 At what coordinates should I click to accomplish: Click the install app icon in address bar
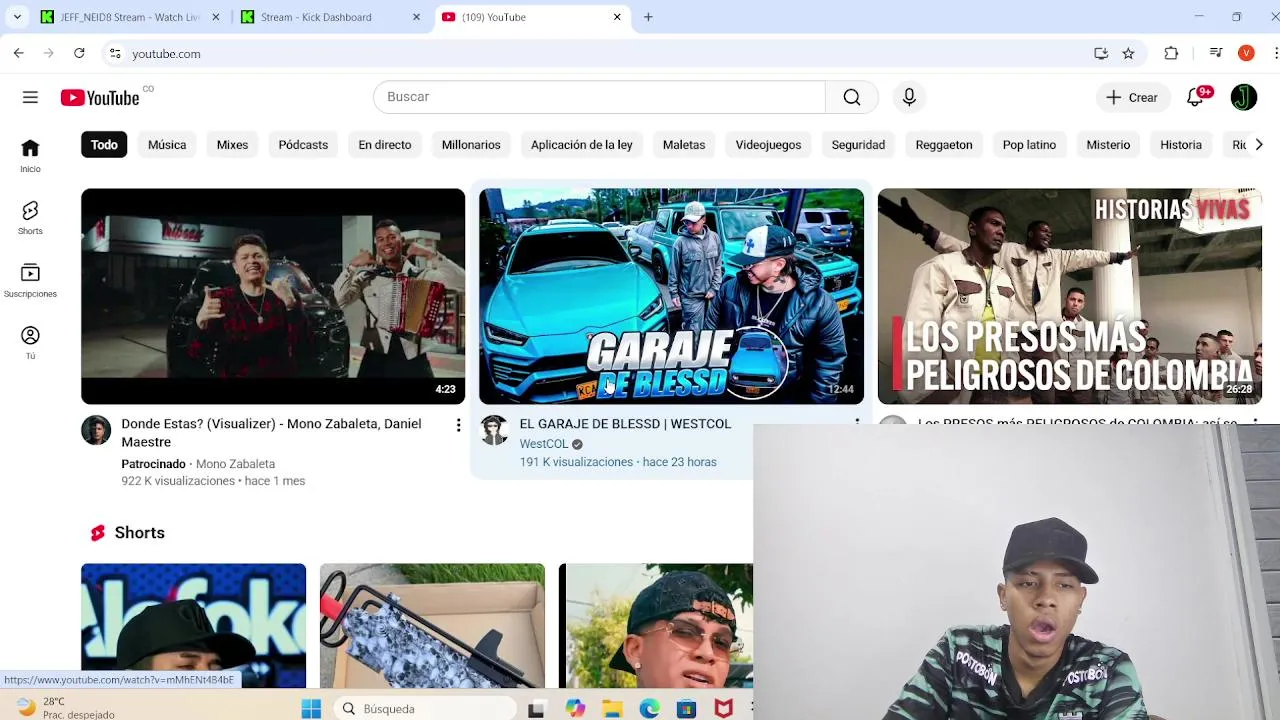(x=1101, y=53)
